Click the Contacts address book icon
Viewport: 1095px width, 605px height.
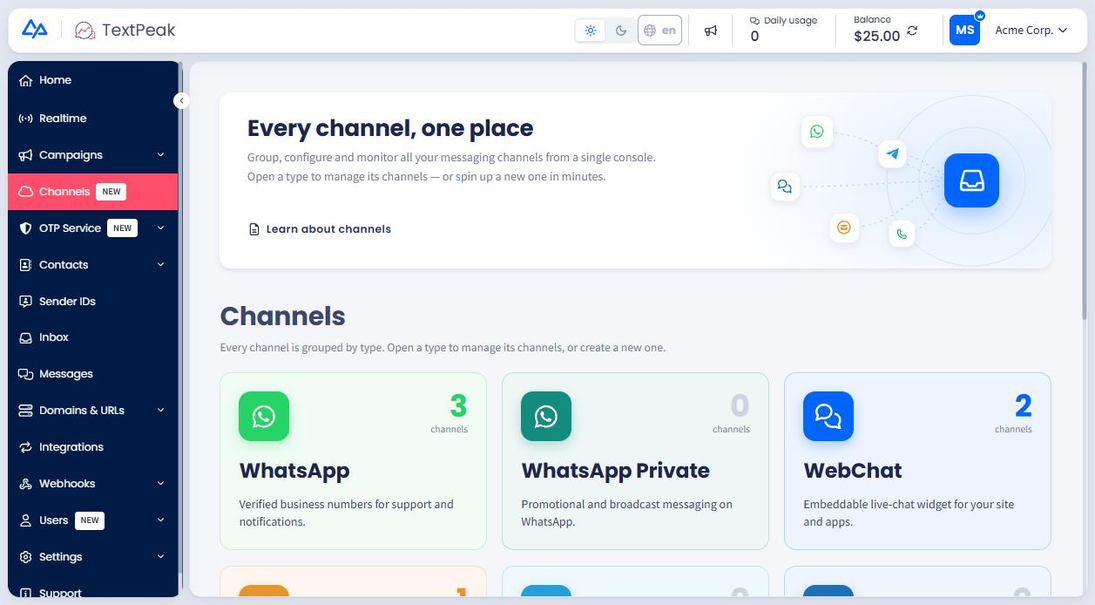tap(26, 265)
